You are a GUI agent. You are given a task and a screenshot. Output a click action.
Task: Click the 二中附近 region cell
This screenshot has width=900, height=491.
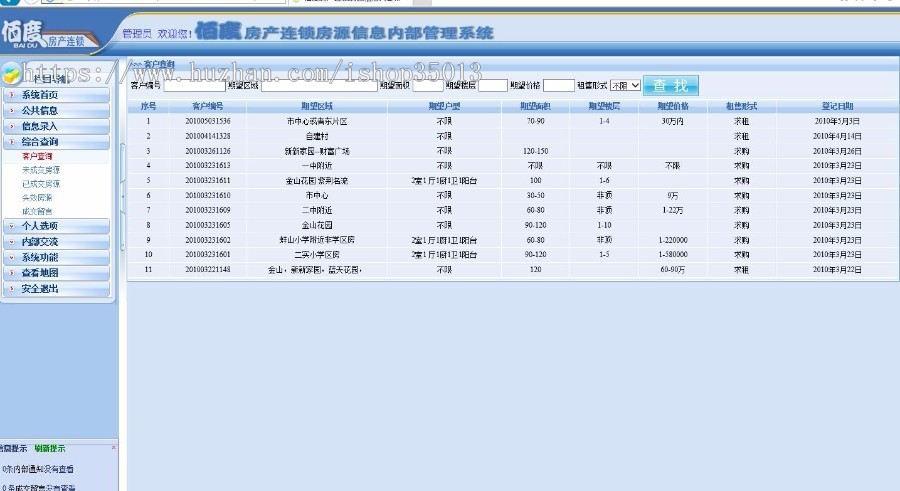coord(317,210)
